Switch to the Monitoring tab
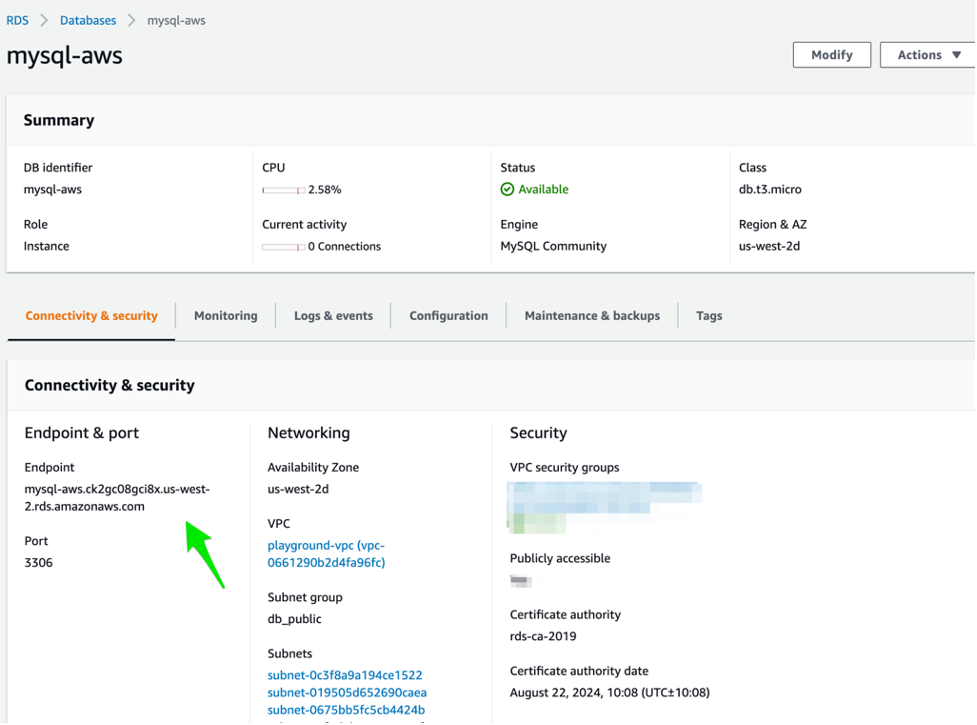Image resolution: width=977 pixels, height=725 pixels. [x=225, y=315]
